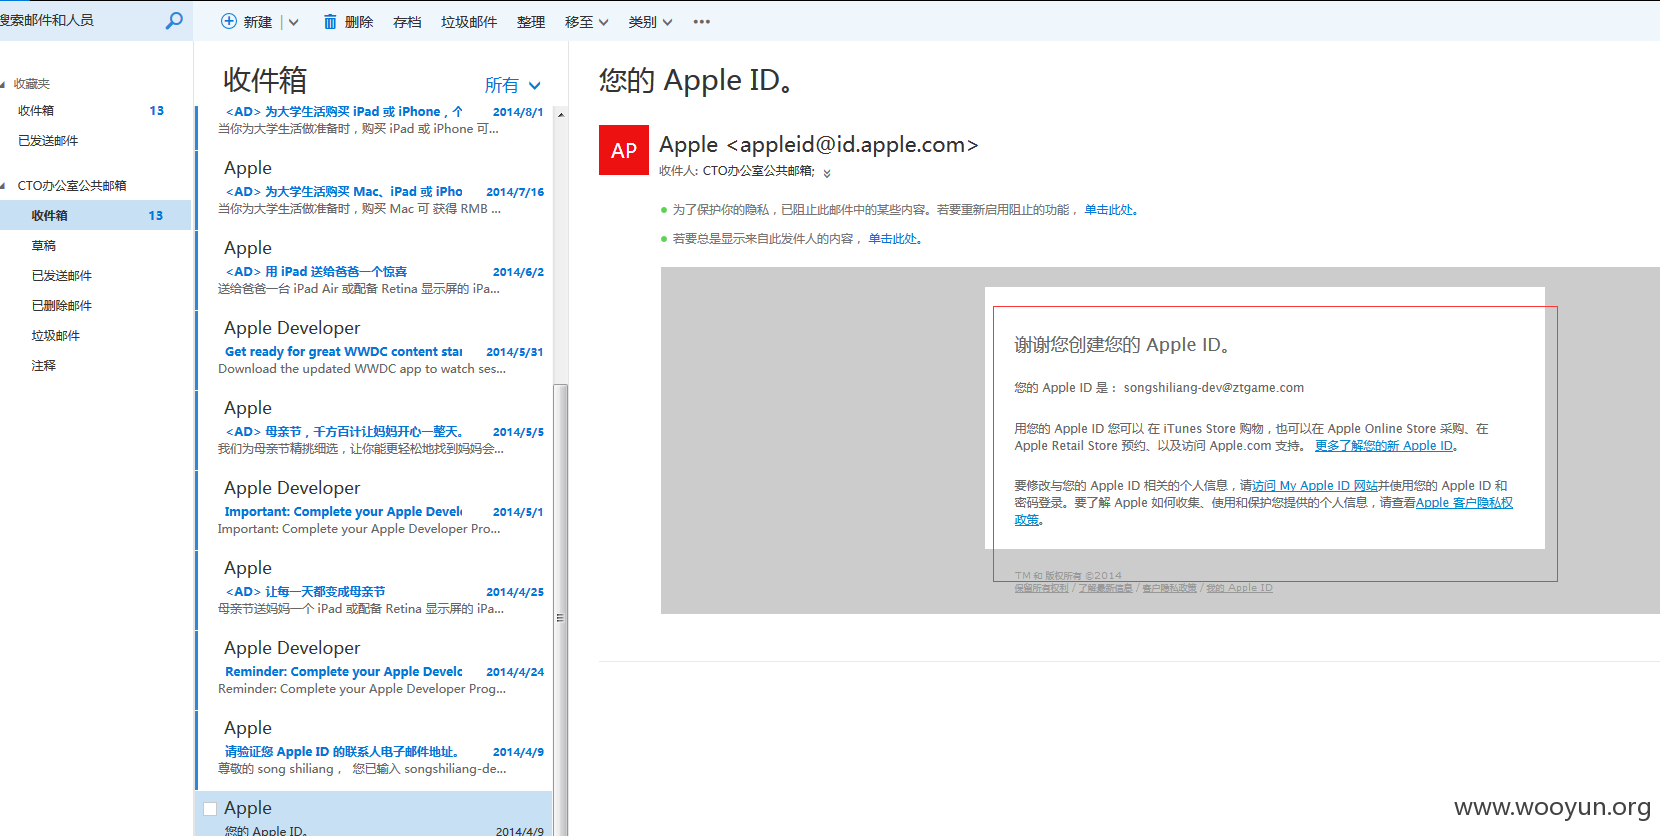Click sender Apple <appleid@id.apple.com>

(x=818, y=145)
